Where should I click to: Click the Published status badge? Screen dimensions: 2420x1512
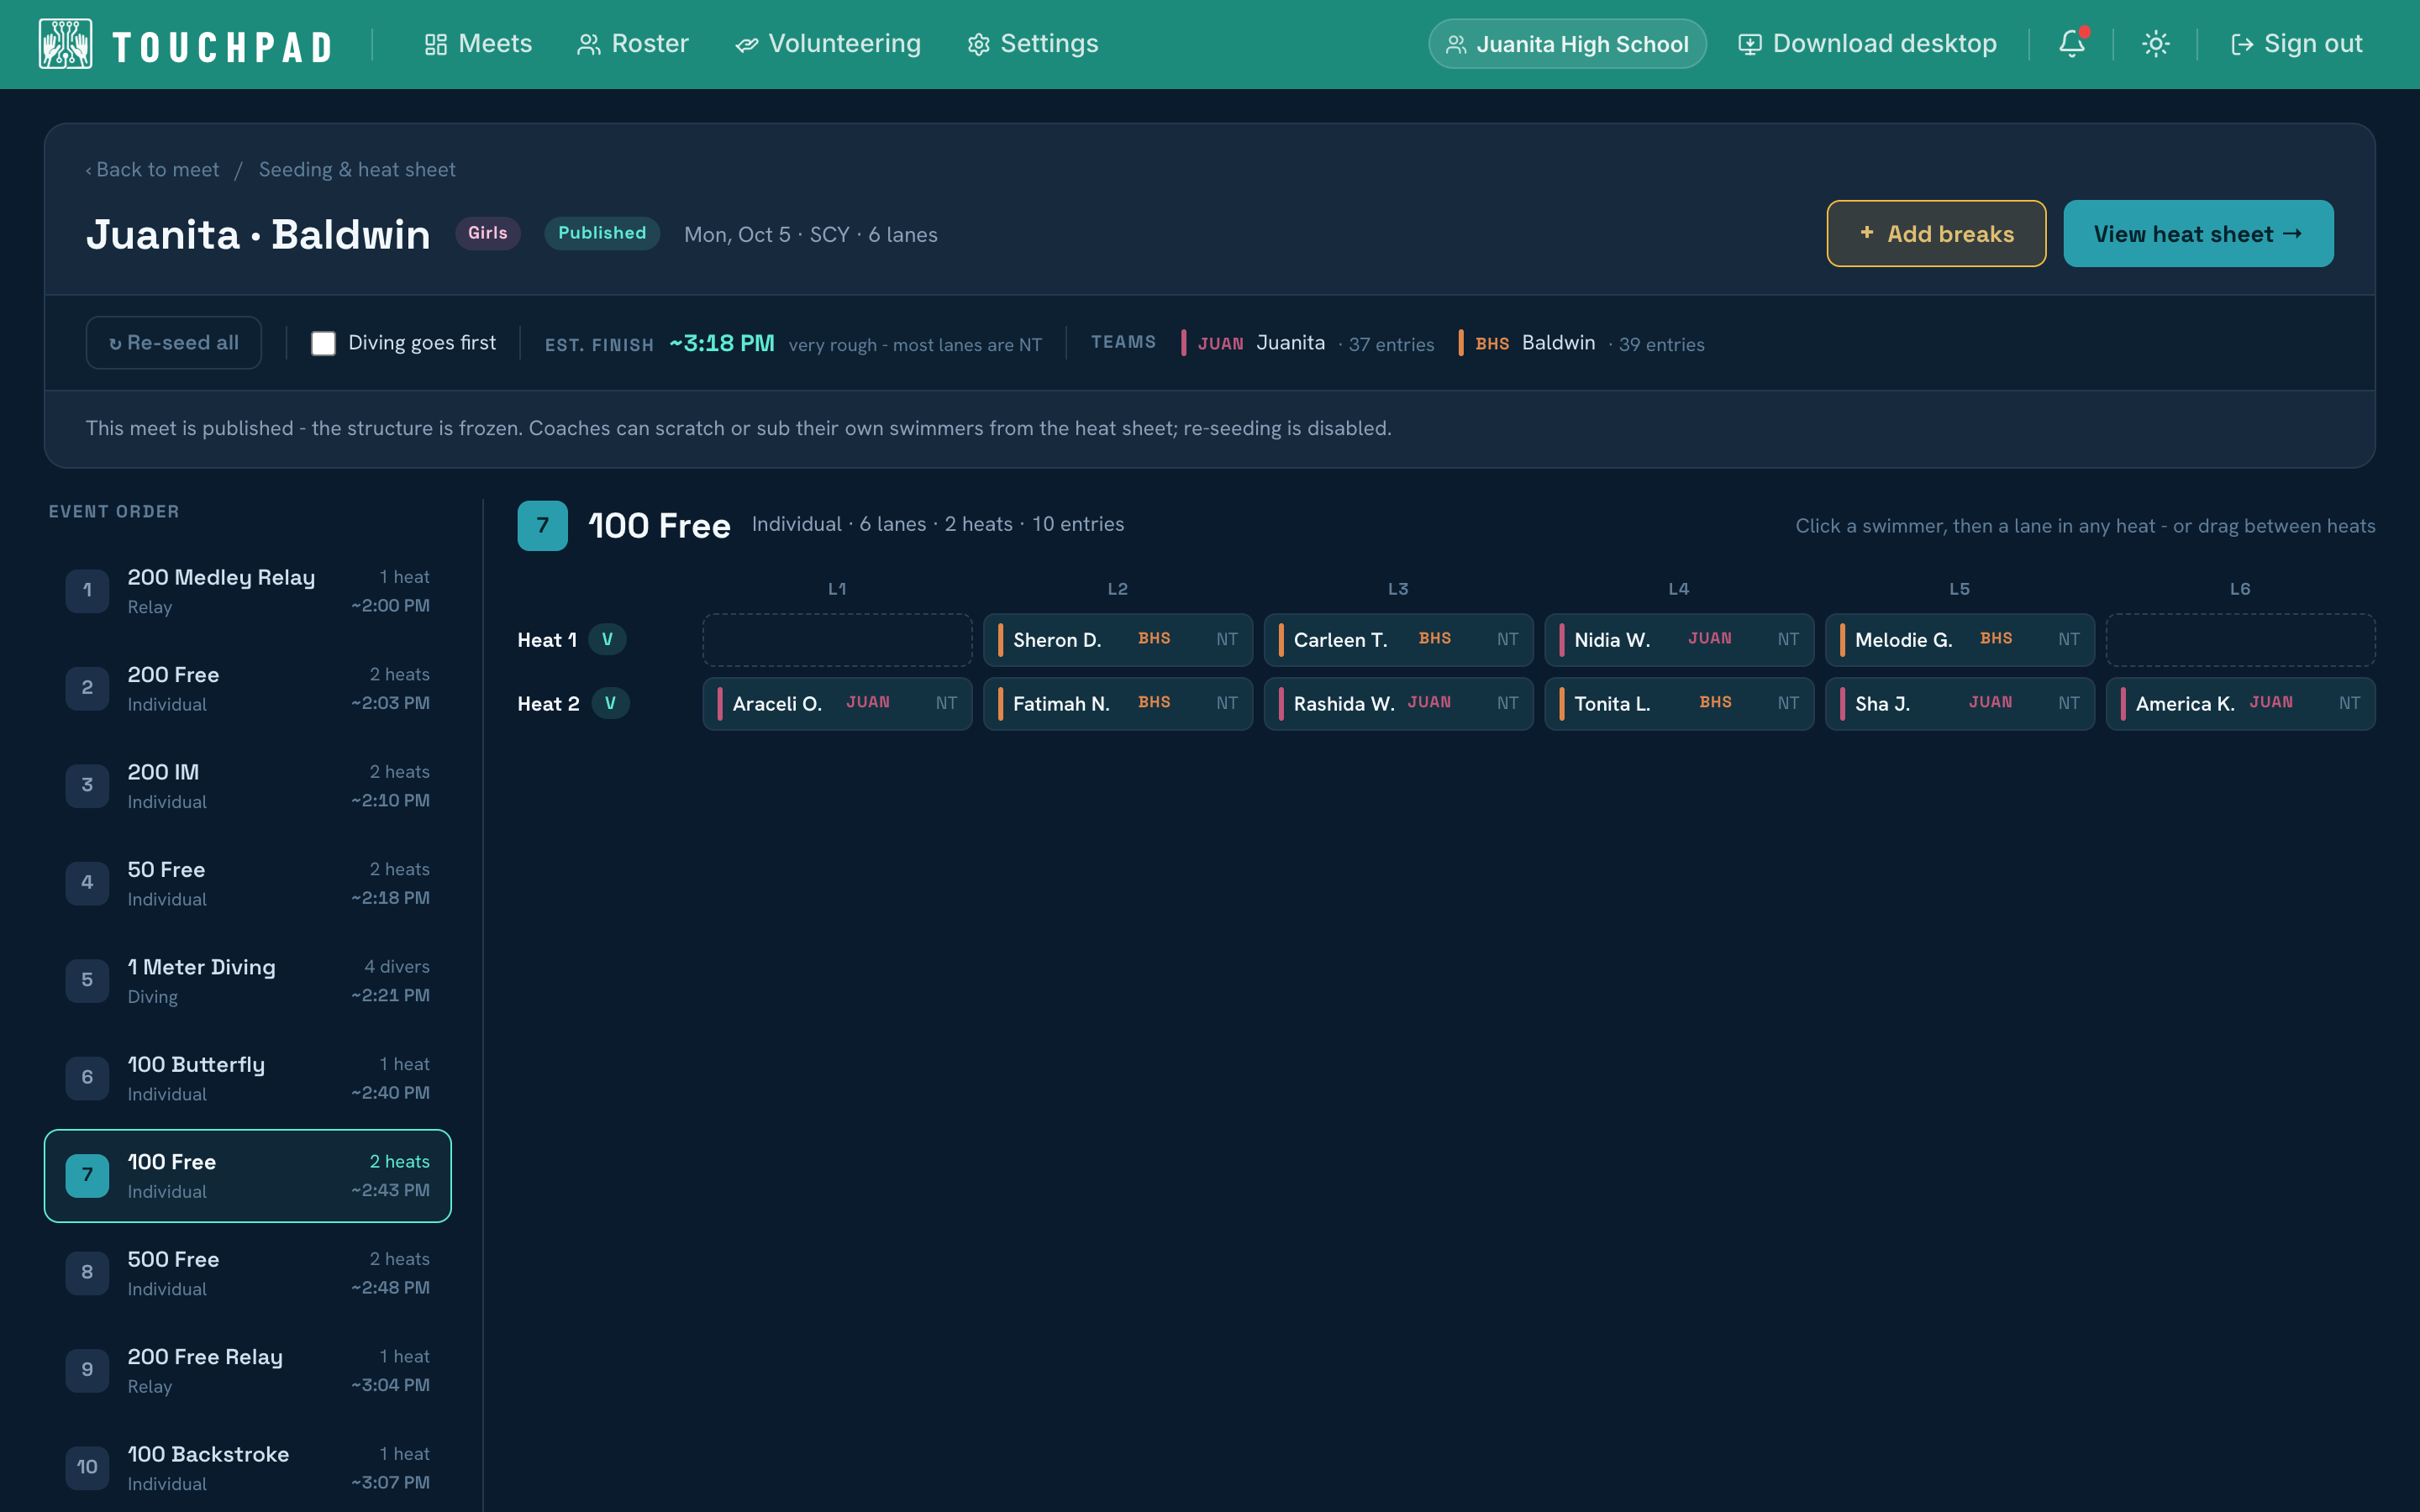click(x=602, y=233)
